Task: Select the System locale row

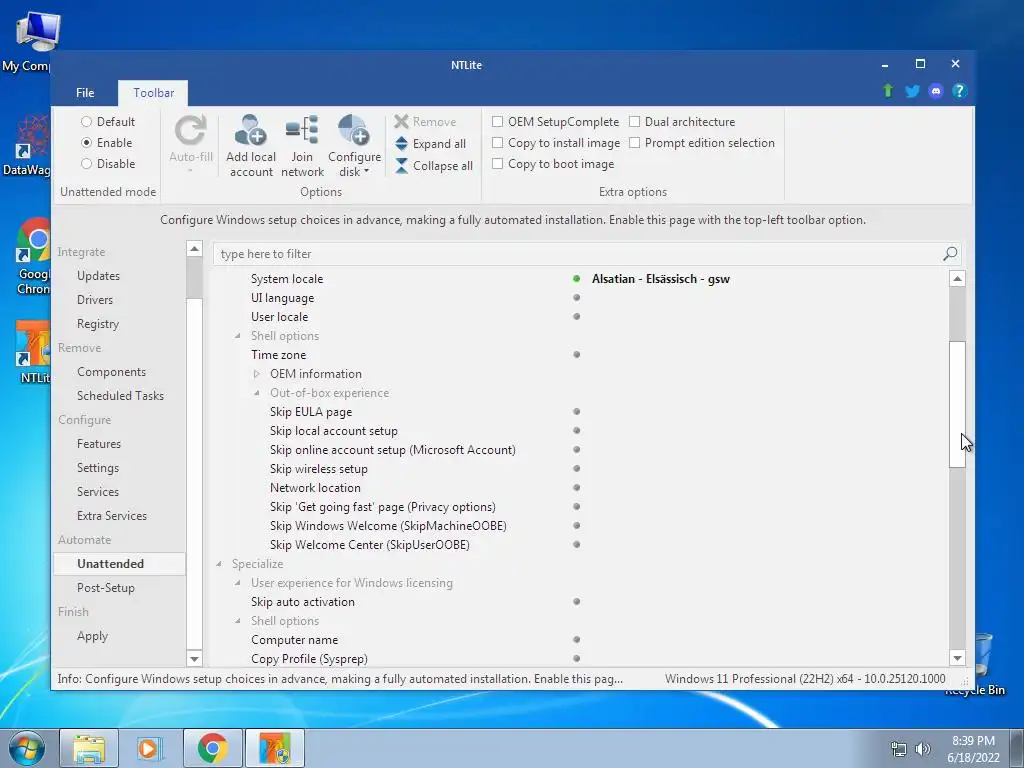Action: click(581, 279)
